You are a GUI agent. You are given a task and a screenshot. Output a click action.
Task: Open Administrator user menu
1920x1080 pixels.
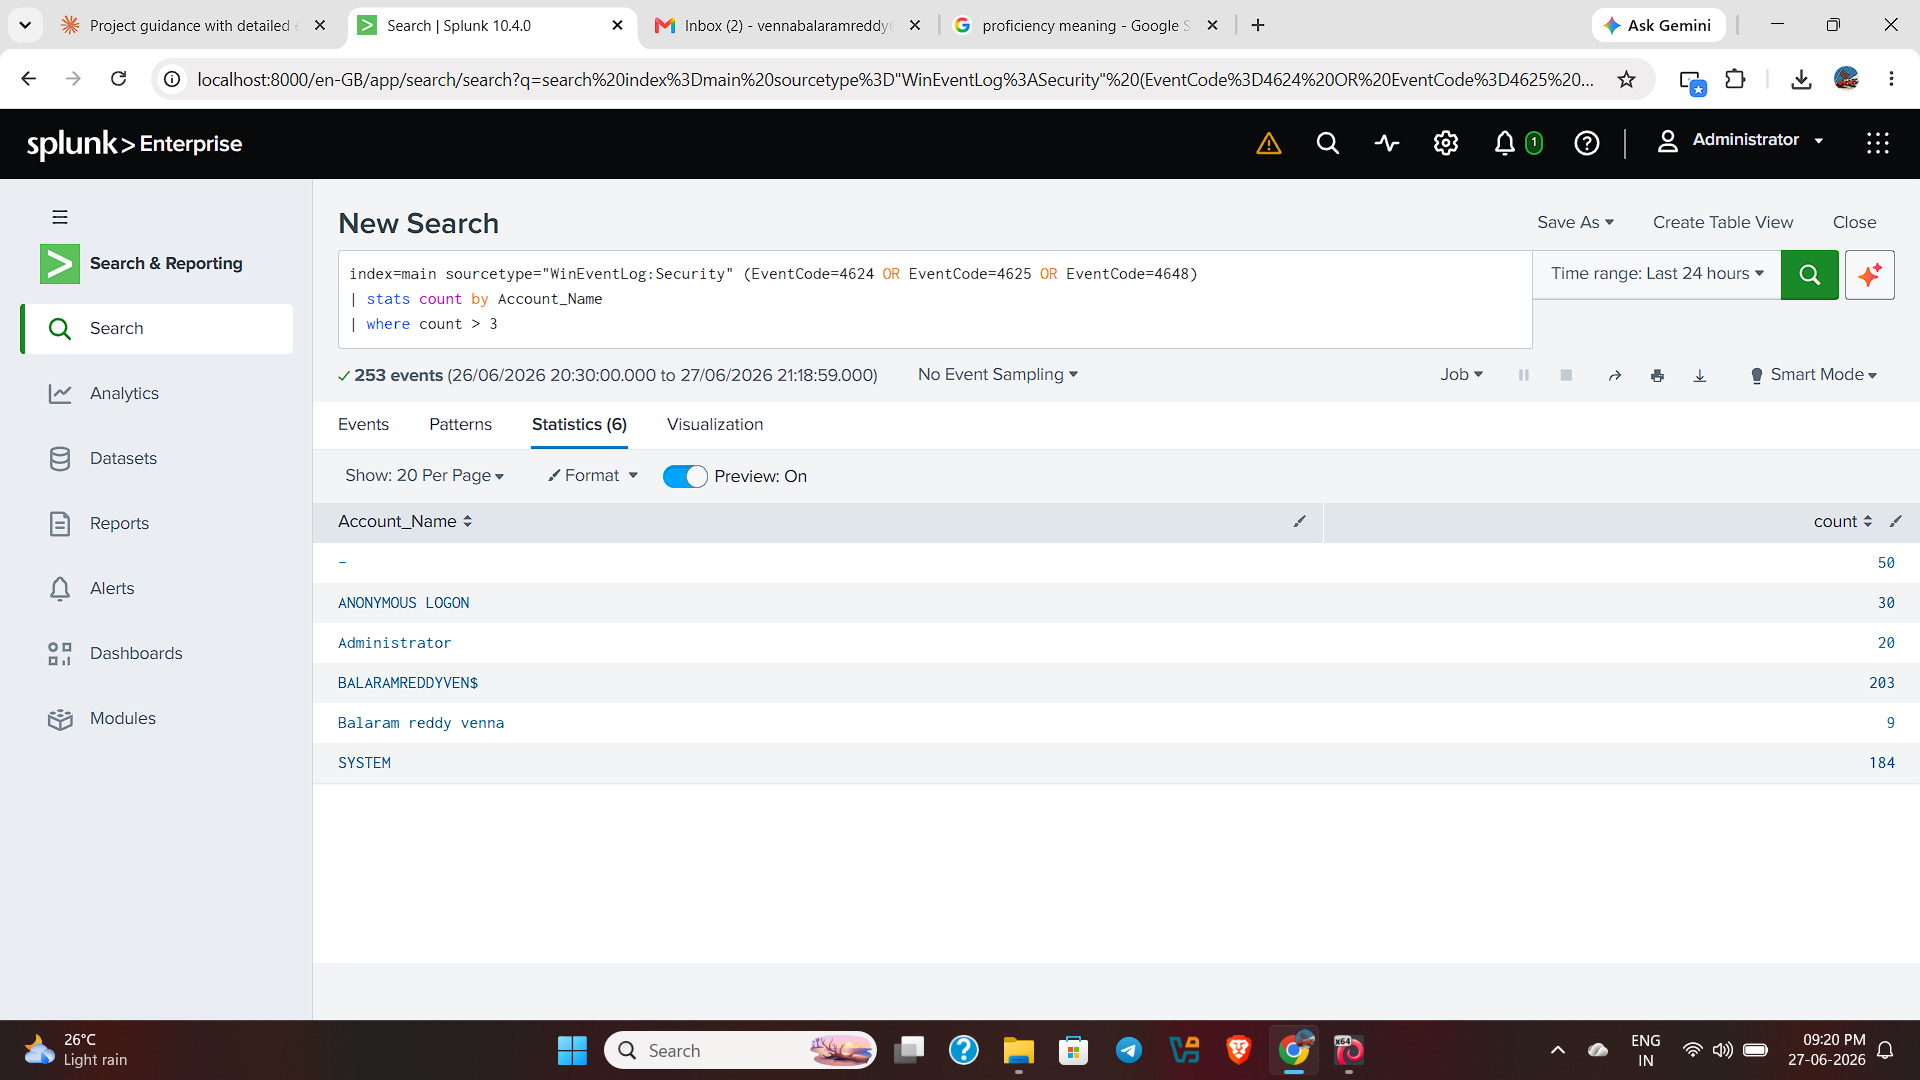1741,141
